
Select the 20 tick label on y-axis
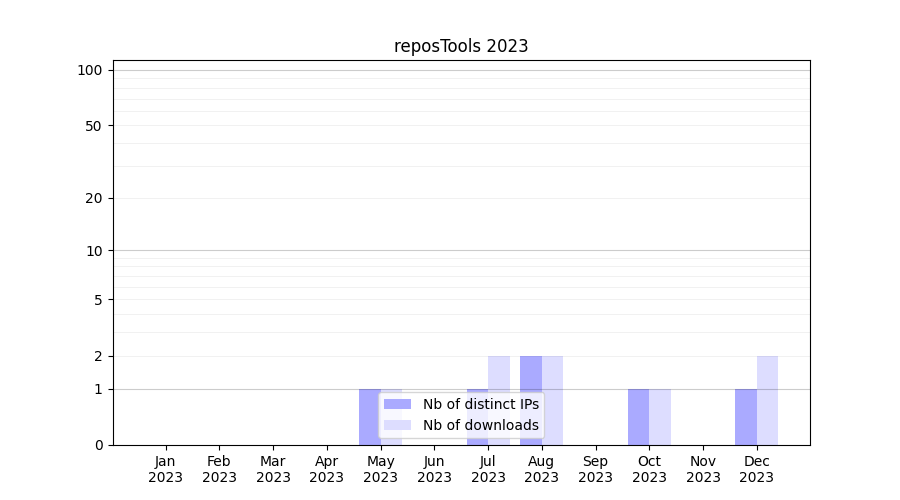[94, 198]
